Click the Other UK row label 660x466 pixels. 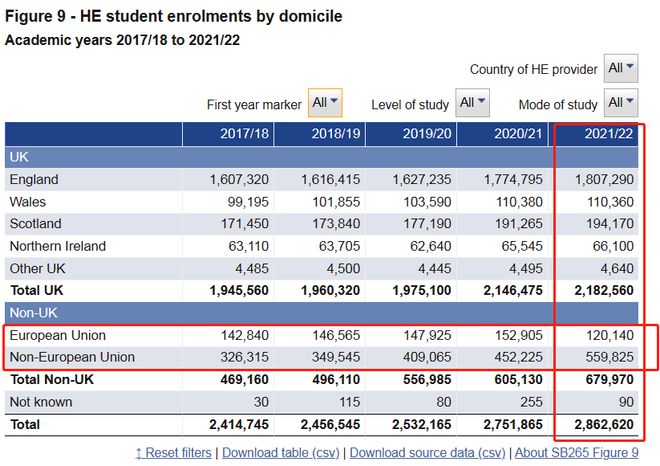pyautogui.click(x=37, y=268)
